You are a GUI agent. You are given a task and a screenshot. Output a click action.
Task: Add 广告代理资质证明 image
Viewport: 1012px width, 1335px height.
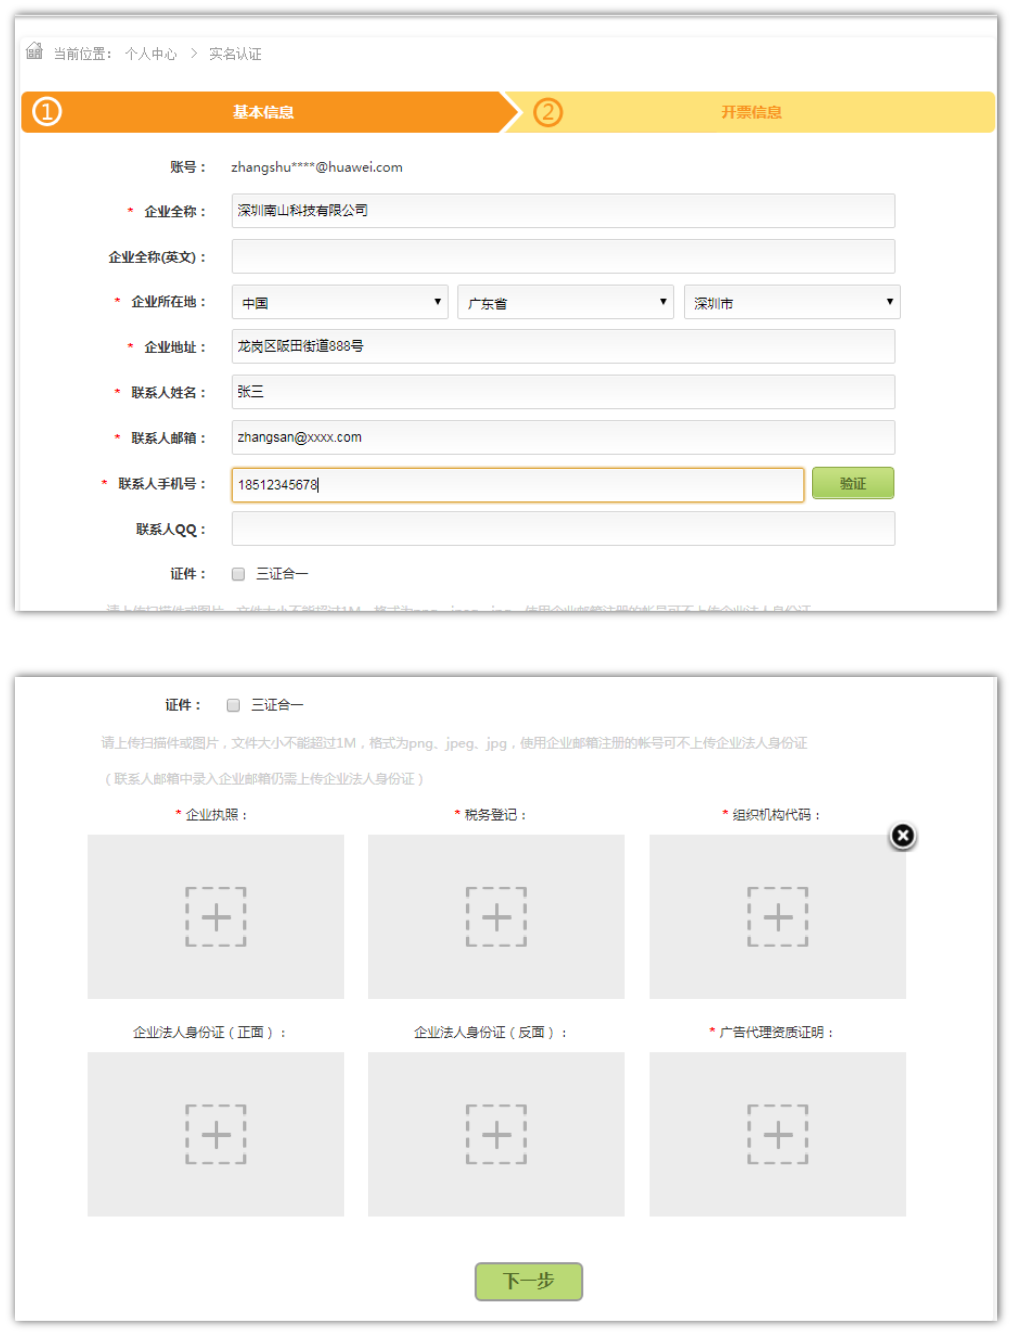pyautogui.click(x=777, y=1134)
